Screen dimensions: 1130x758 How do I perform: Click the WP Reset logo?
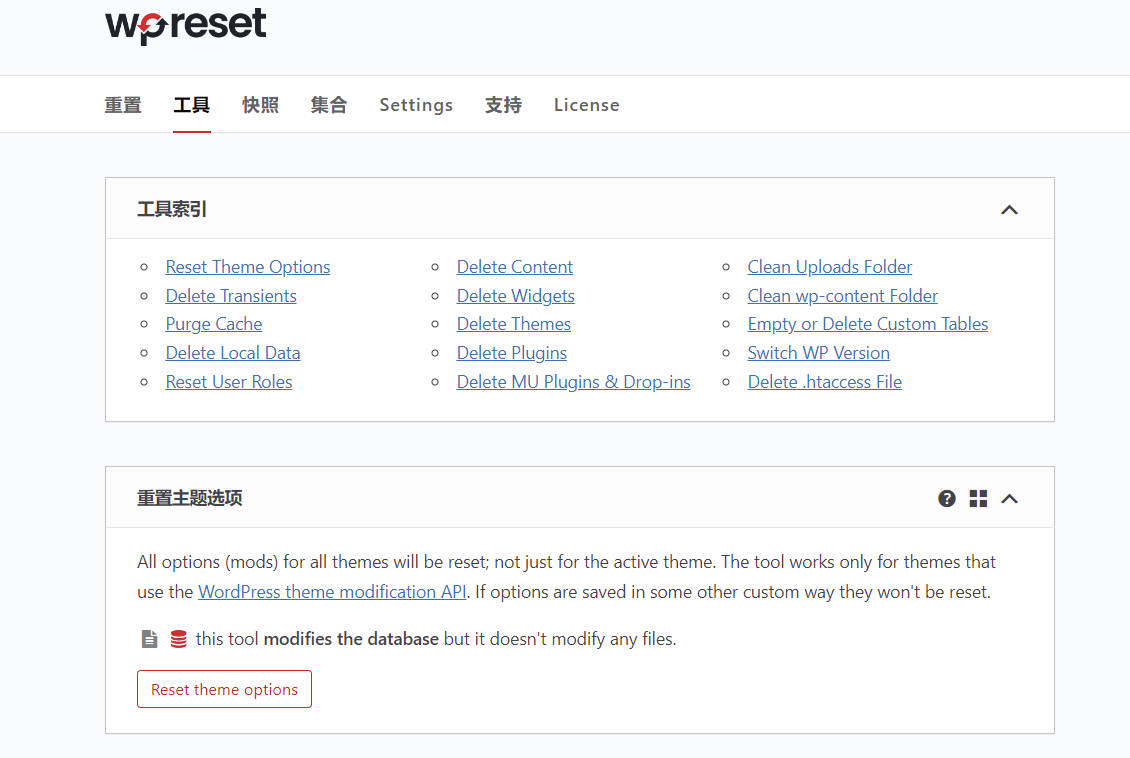pos(186,26)
